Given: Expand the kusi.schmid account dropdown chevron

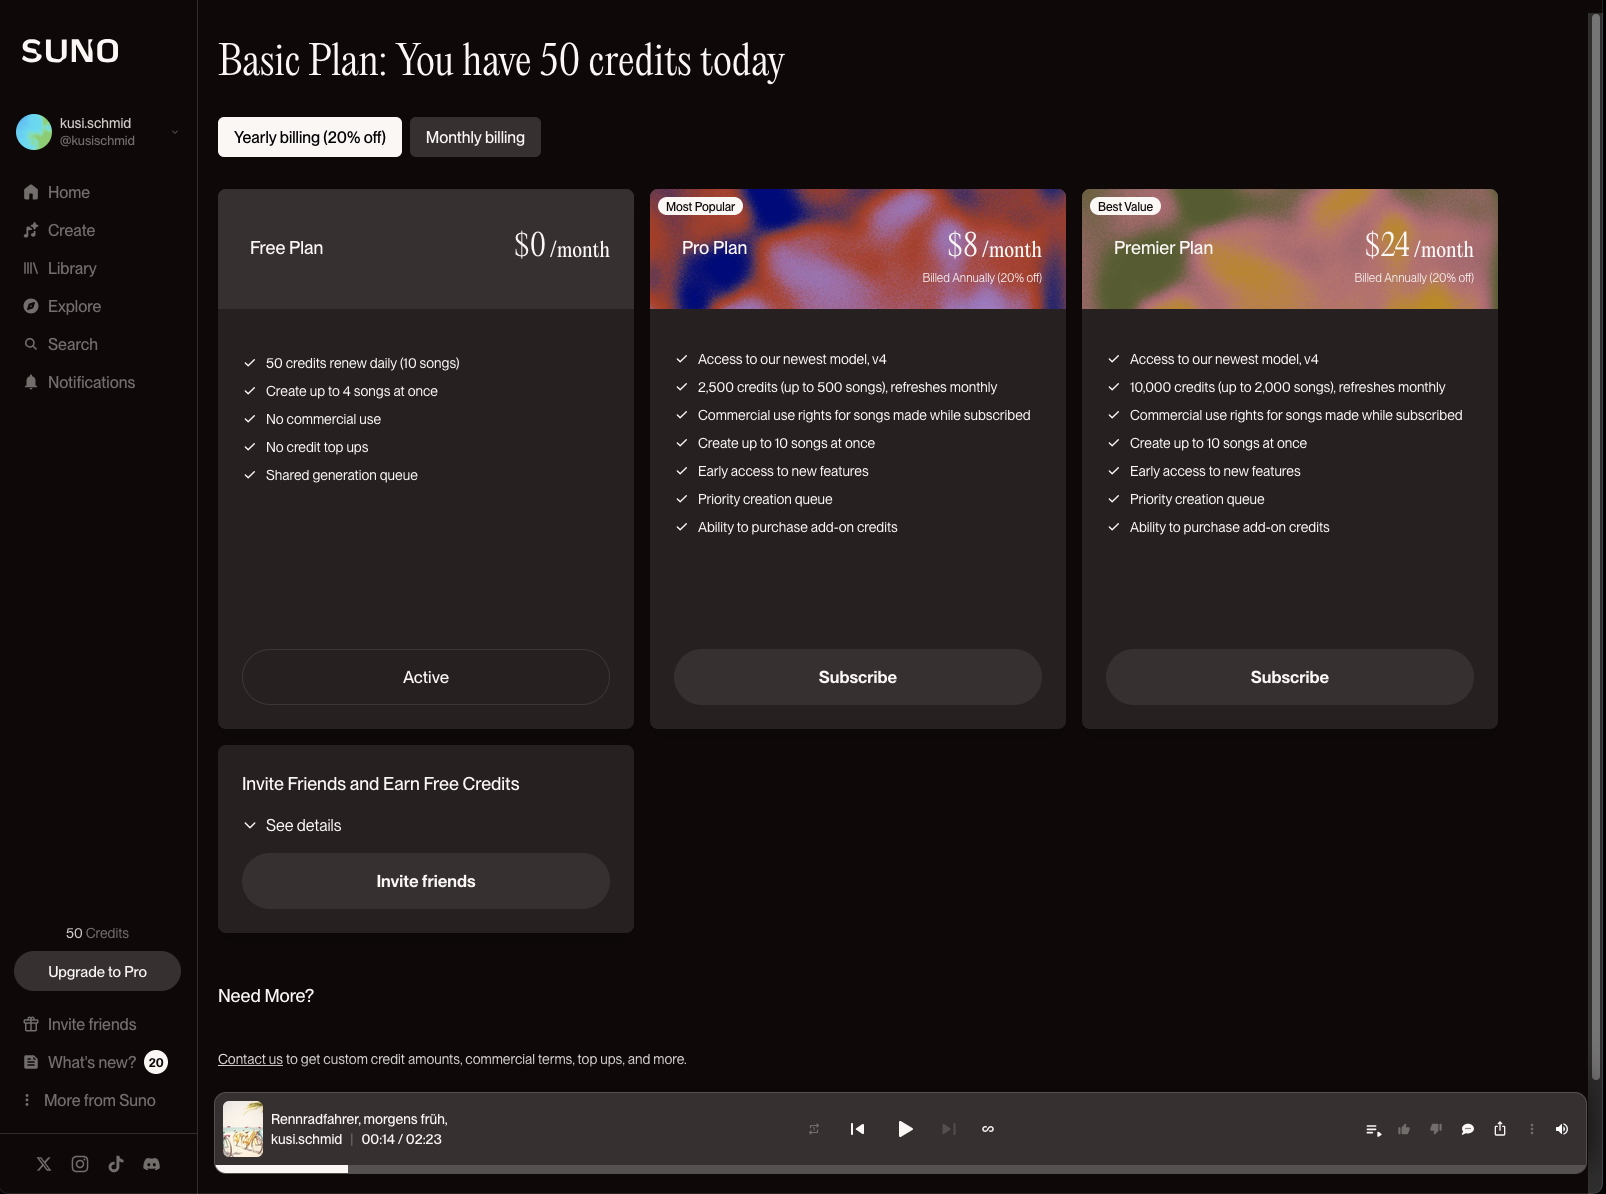Looking at the screenshot, I should 175,132.
